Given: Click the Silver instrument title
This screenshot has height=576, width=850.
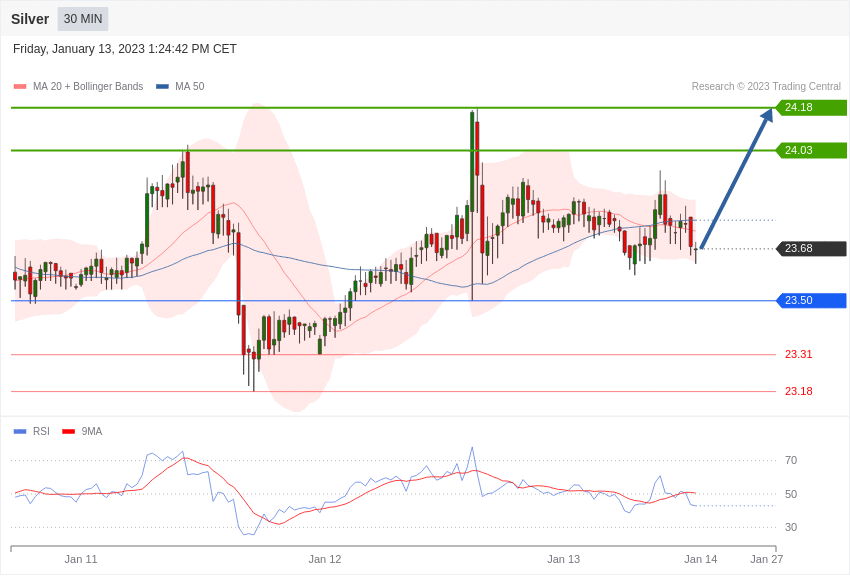Looking at the screenshot, I should tap(30, 19).
